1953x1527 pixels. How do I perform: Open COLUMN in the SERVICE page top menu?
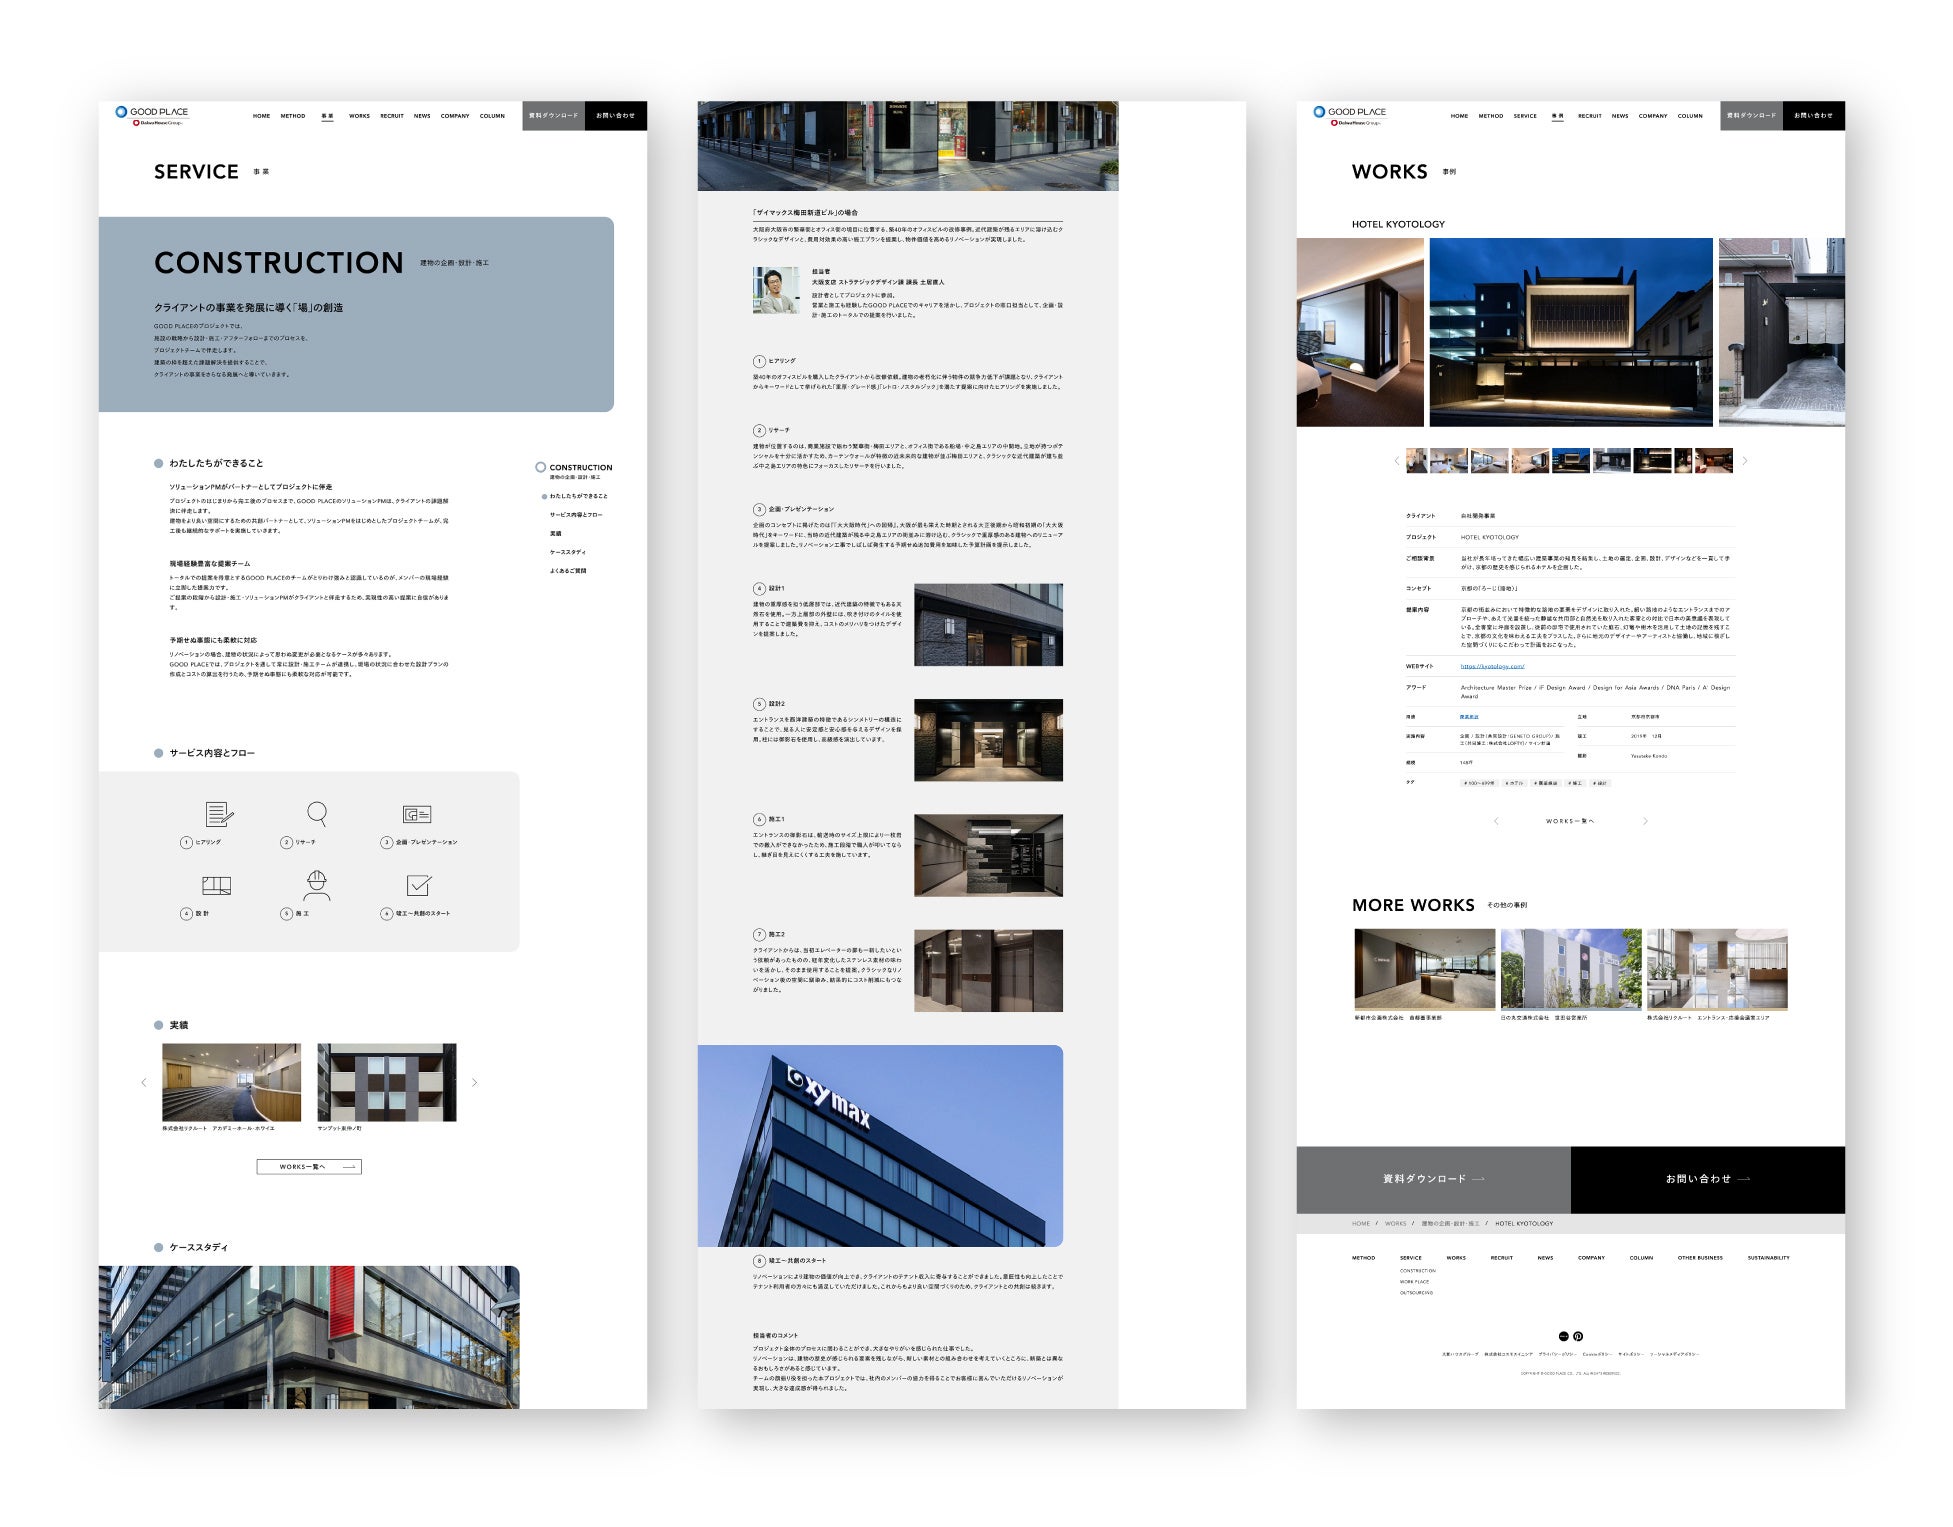[x=492, y=116]
